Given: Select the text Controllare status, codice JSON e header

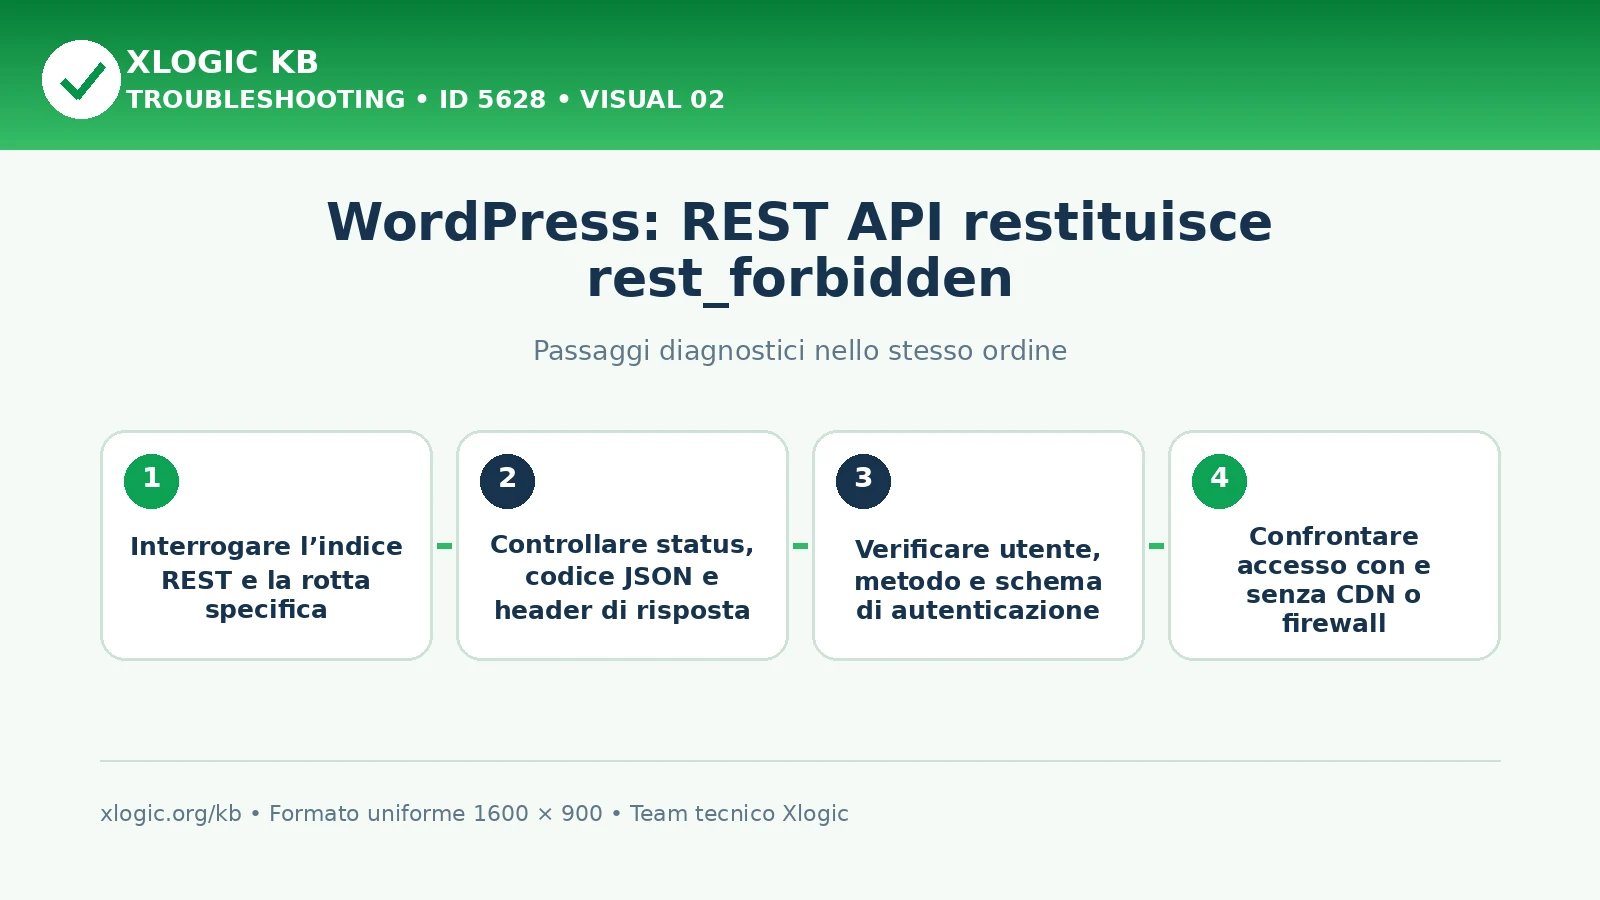Looking at the screenshot, I should (622, 577).
